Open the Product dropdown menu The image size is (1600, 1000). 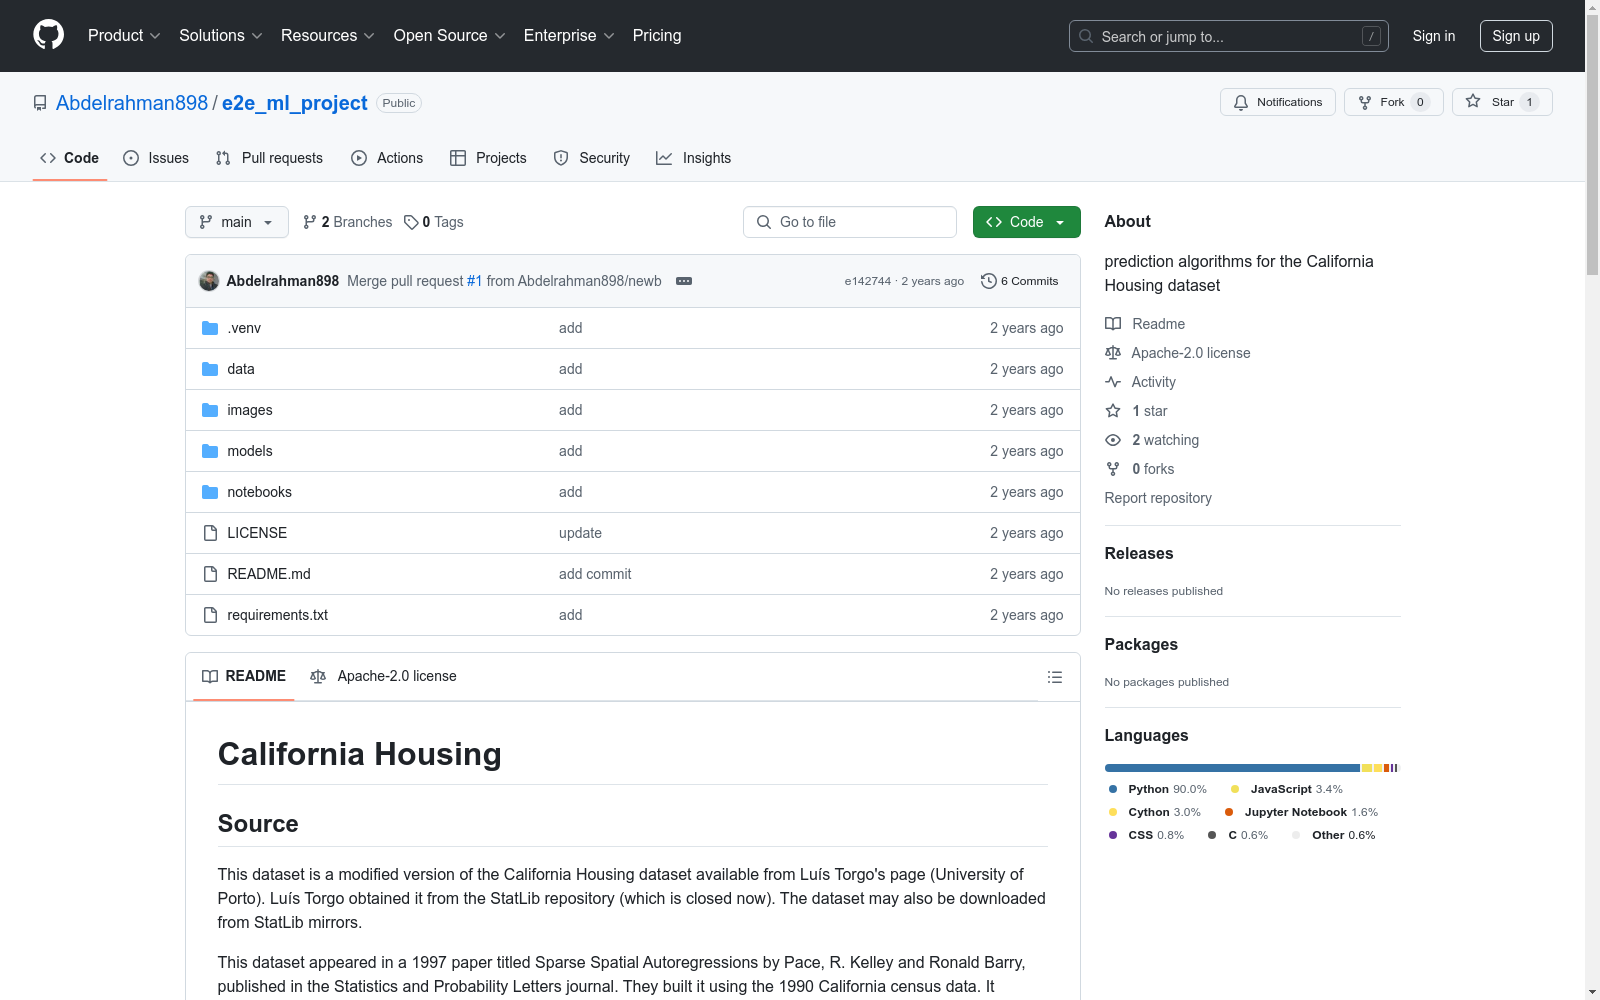124,35
